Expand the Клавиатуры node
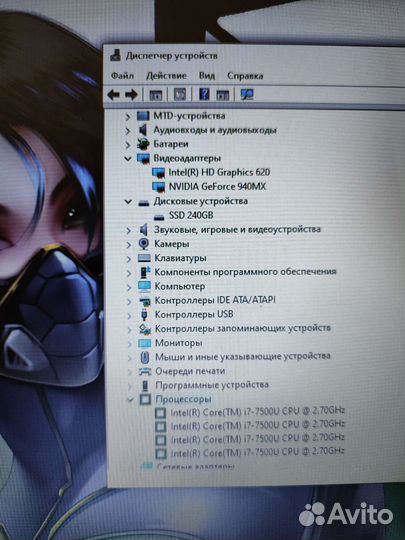 tap(128, 259)
